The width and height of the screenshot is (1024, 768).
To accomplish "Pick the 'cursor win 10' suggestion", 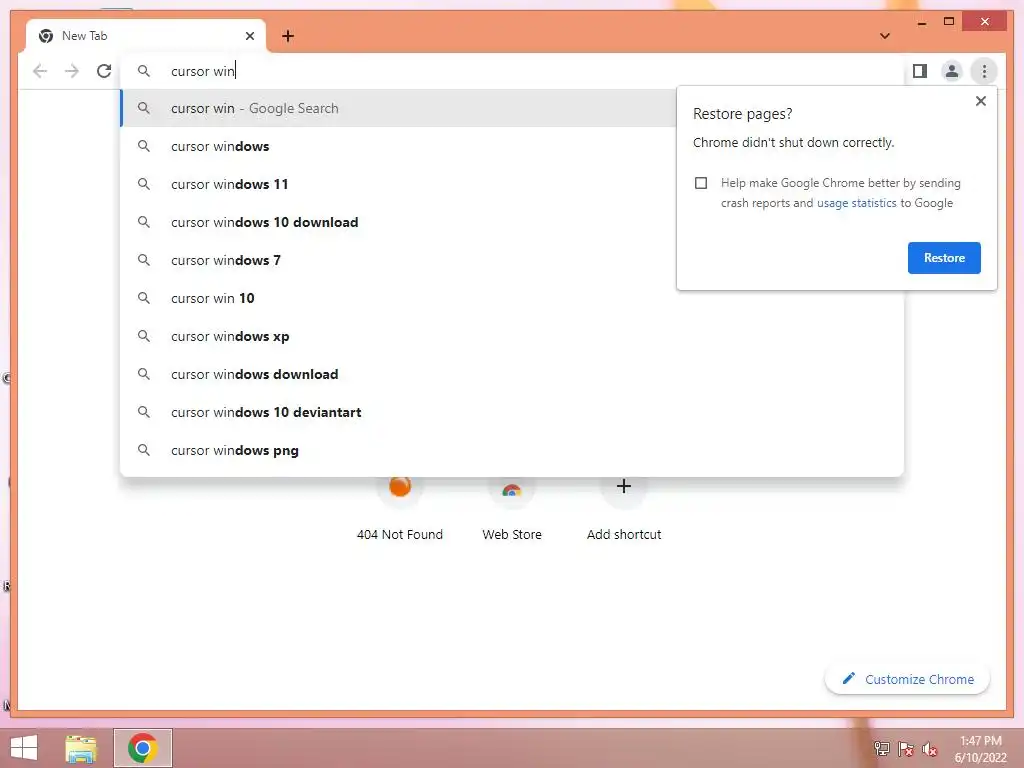I will (x=512, y=298).
